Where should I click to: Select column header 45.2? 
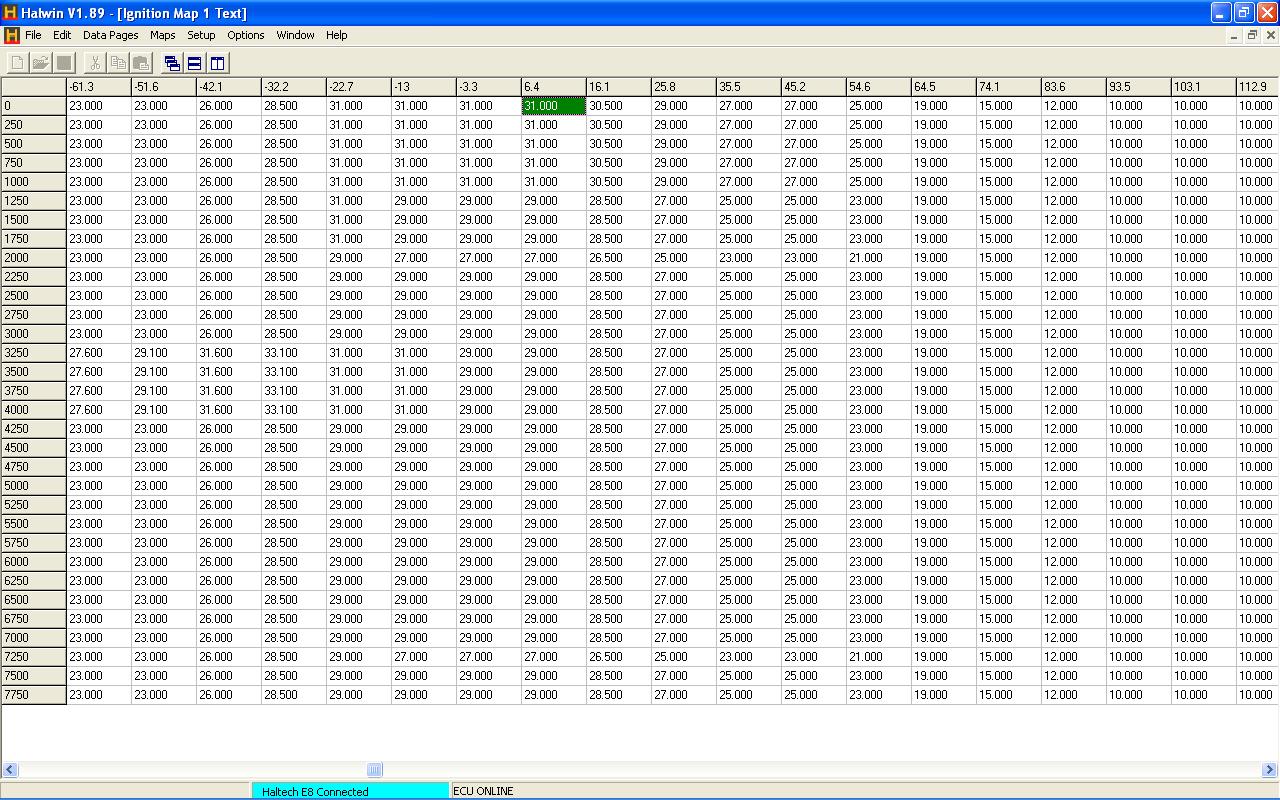pos(814,87)
